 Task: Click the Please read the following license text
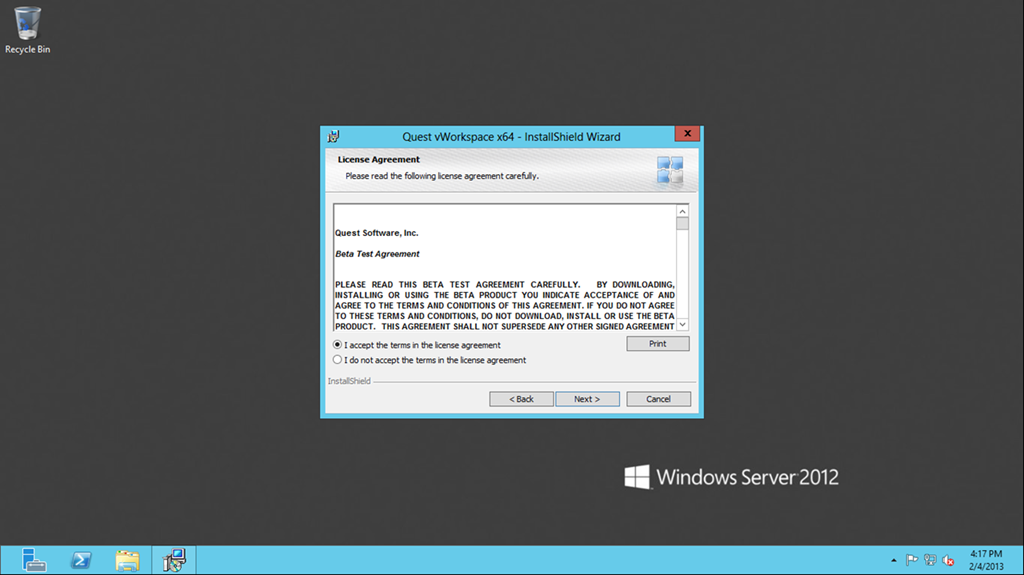[x=442, y=176]
